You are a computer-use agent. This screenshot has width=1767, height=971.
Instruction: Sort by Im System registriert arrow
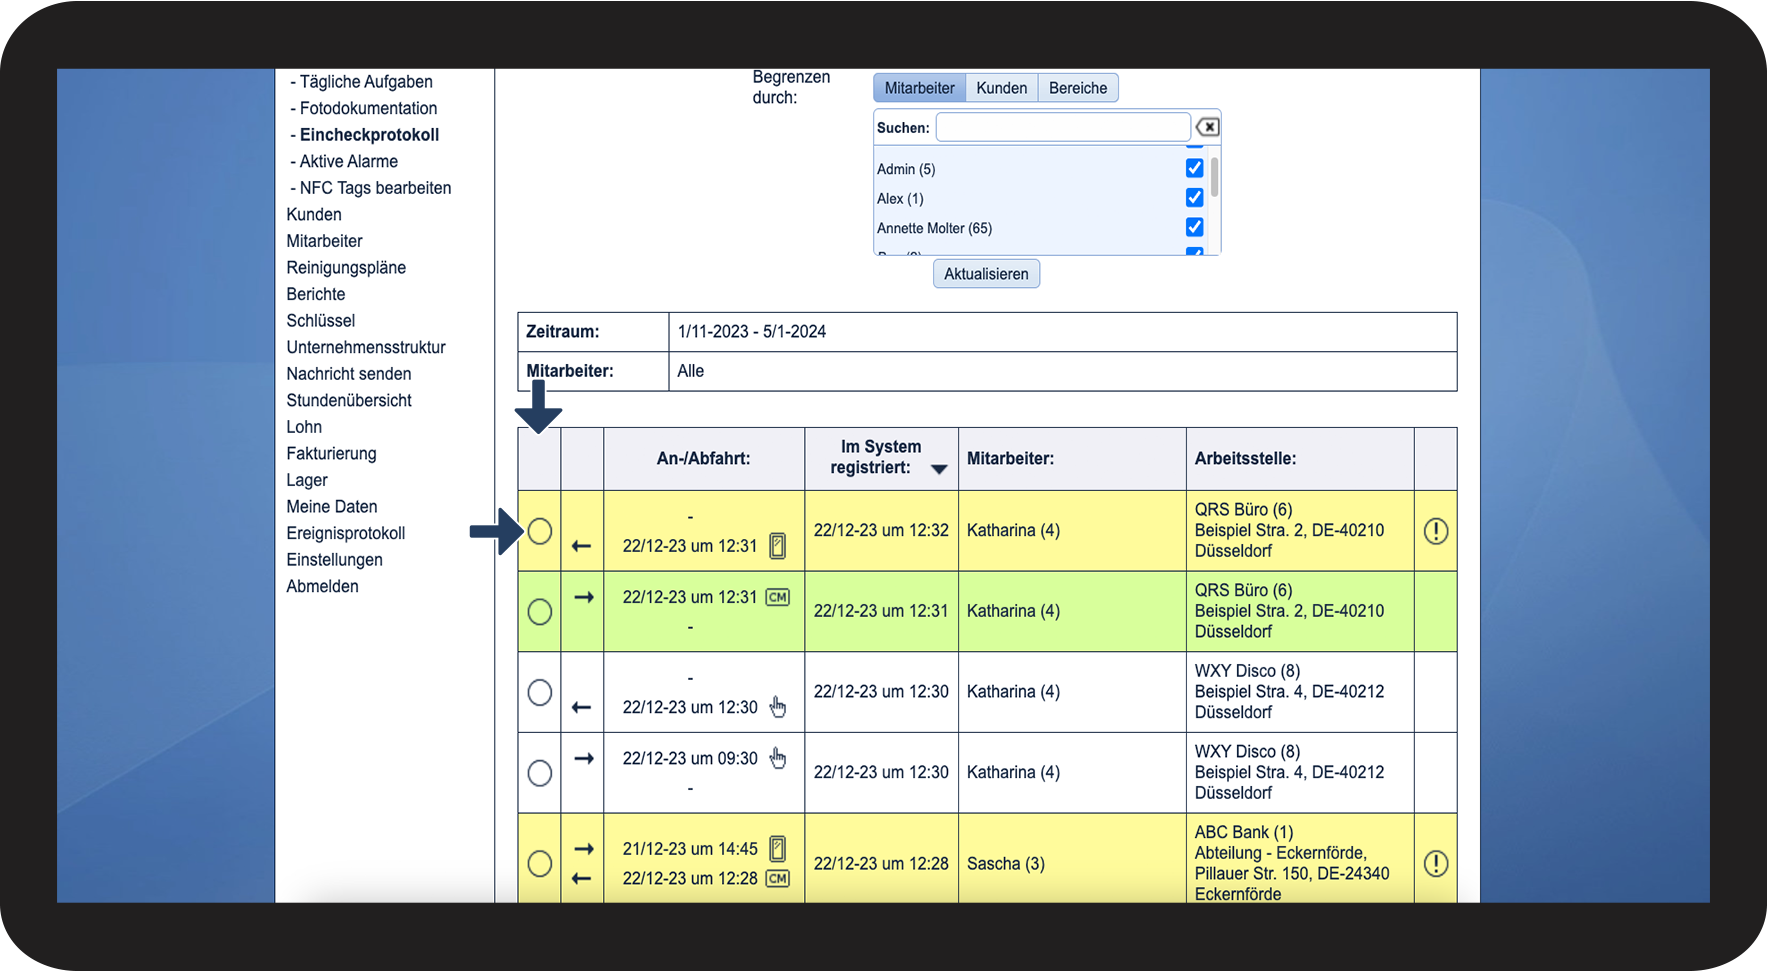(939, 469)
